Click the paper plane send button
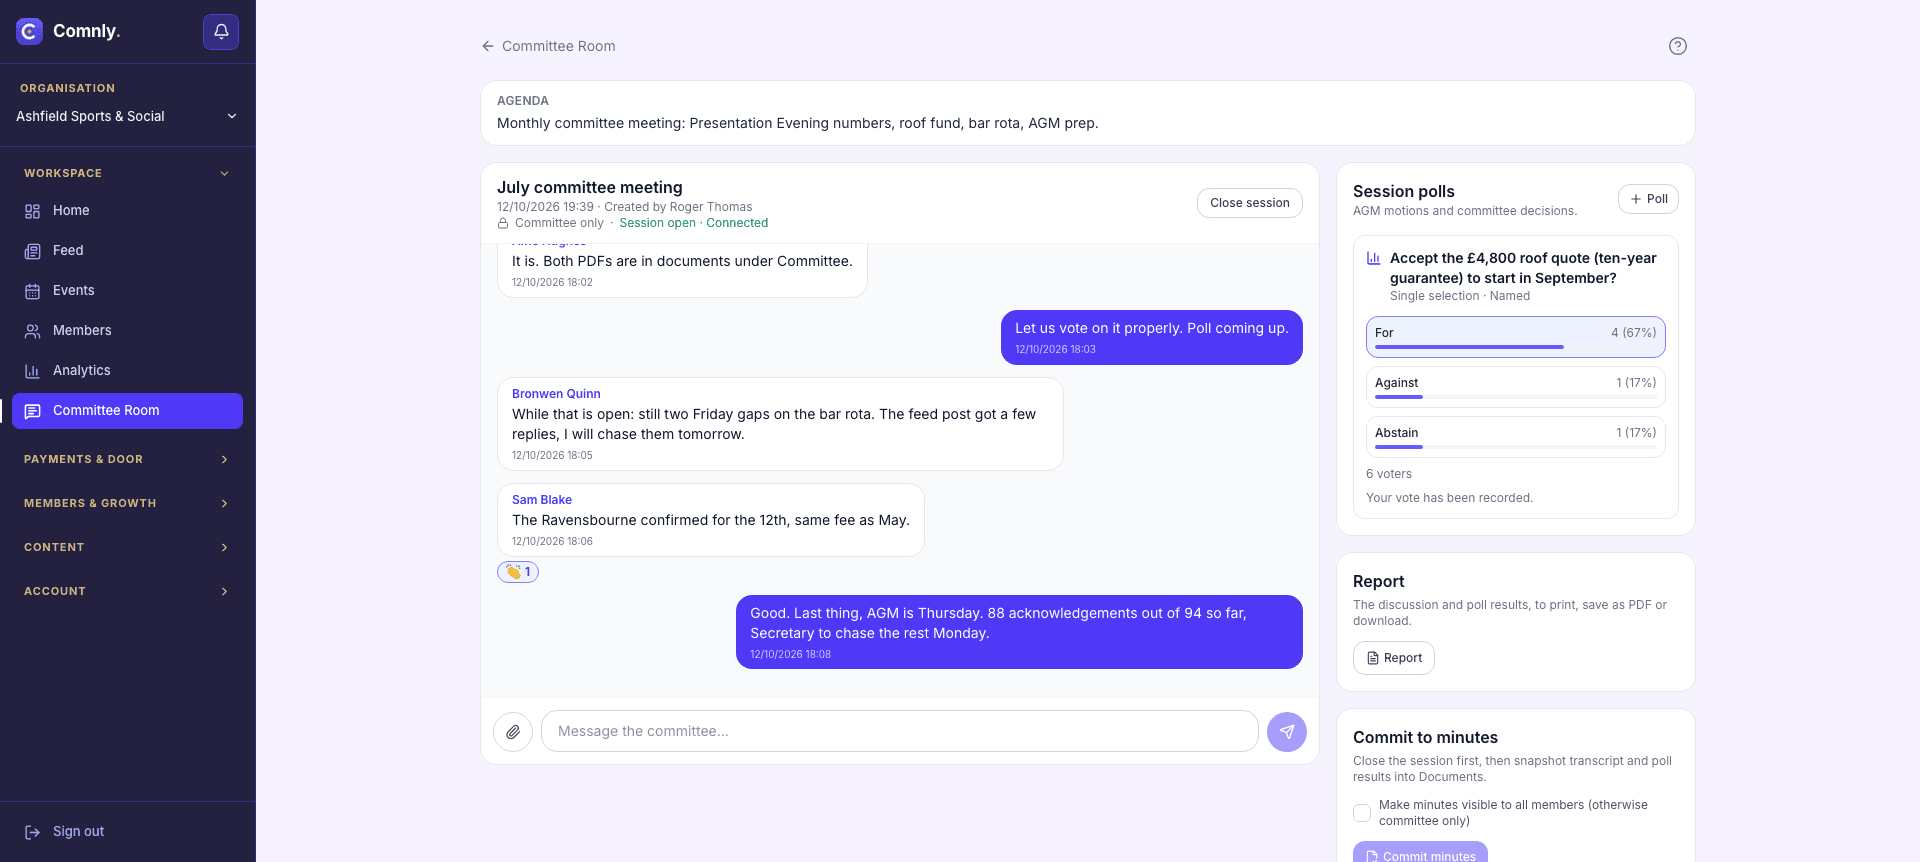 (1287, 732)
